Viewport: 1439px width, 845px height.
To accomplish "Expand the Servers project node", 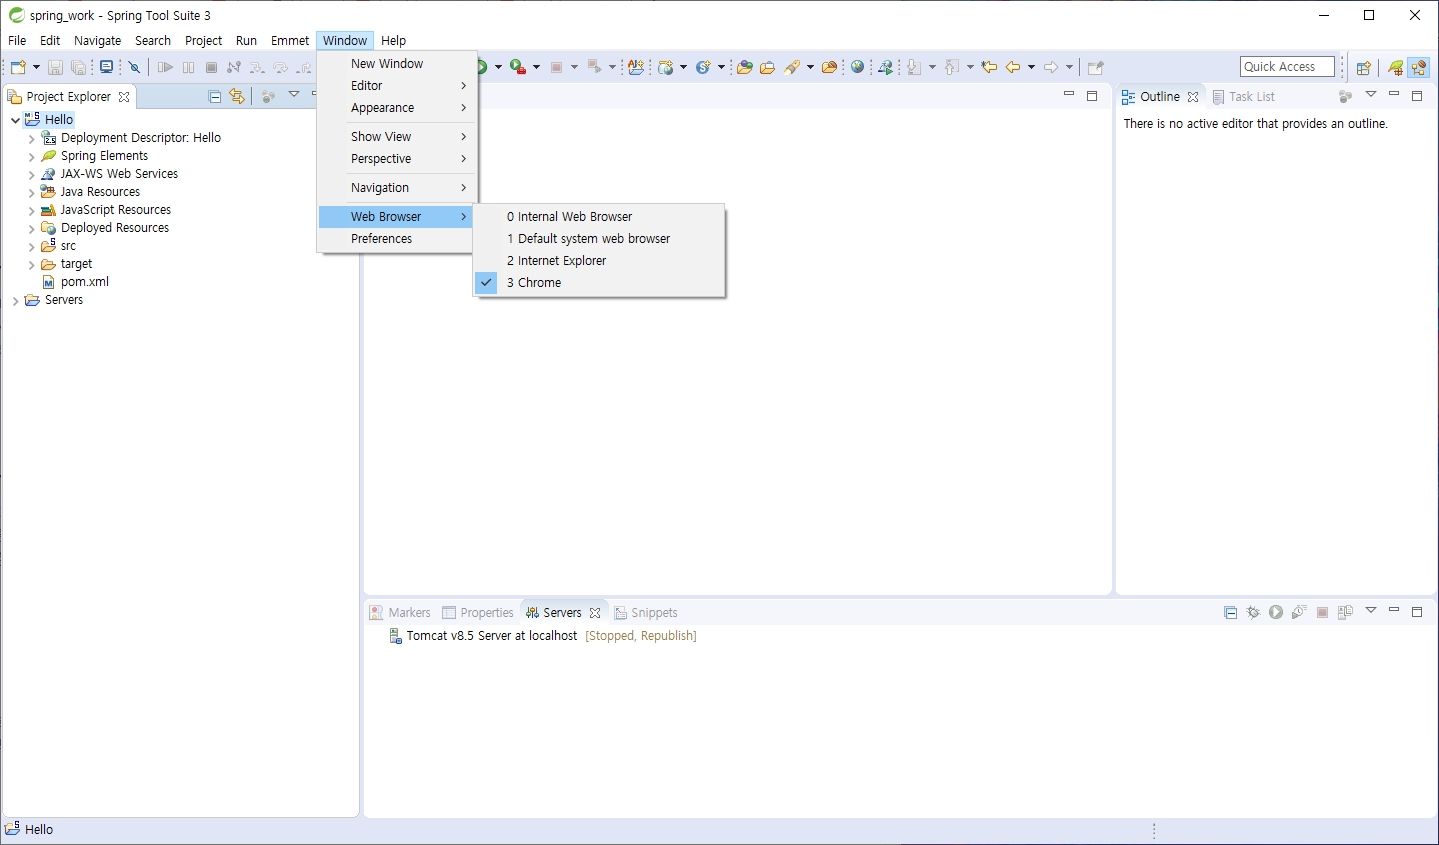I will click(15, 300).
